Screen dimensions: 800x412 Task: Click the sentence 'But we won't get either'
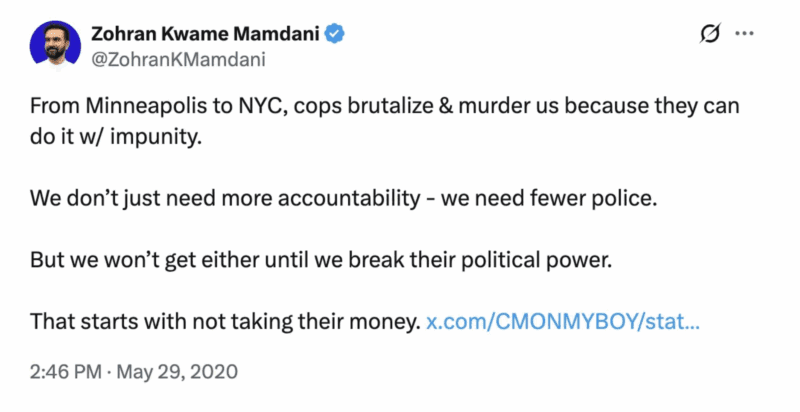click(x=321, y=260)
